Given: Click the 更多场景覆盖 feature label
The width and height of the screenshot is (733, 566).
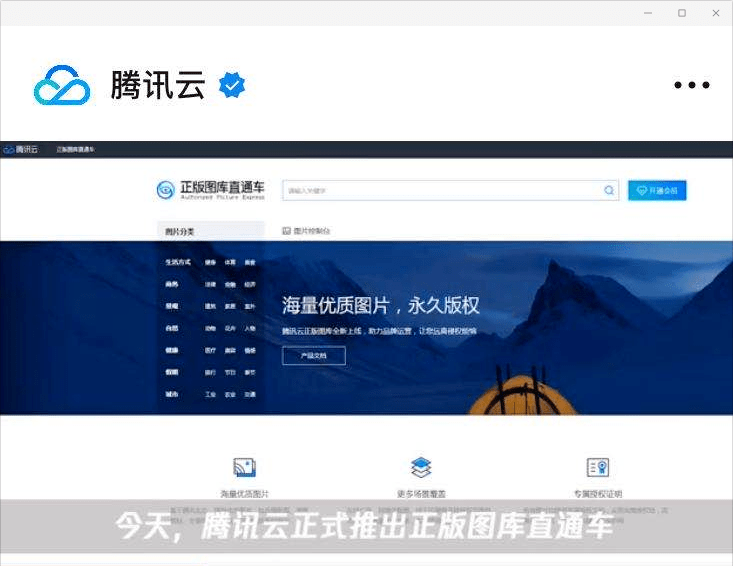Looking at the screenshot, I should tap(421, 494).
